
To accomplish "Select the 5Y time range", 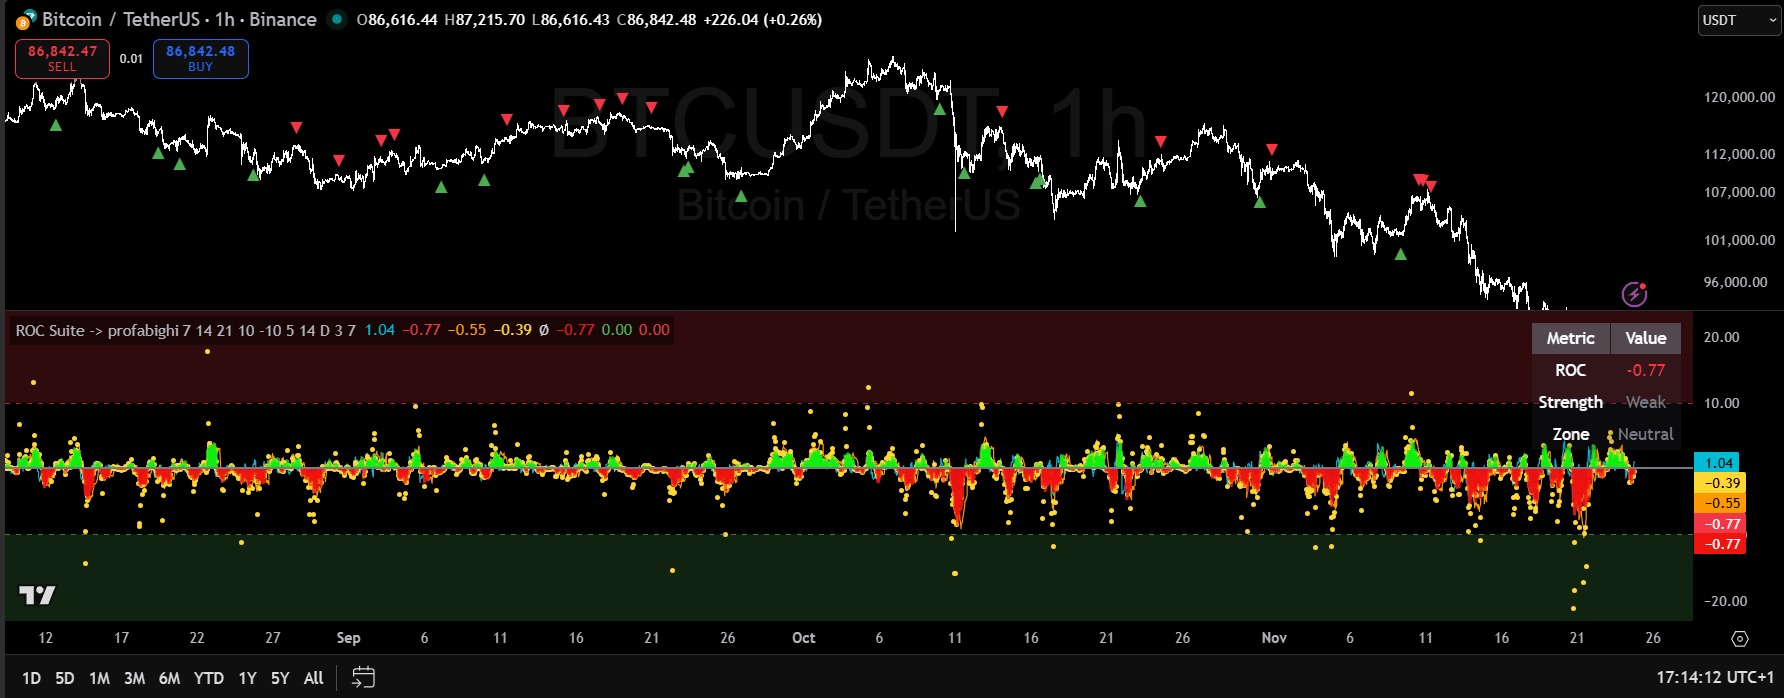I will [x=280, y=678].
